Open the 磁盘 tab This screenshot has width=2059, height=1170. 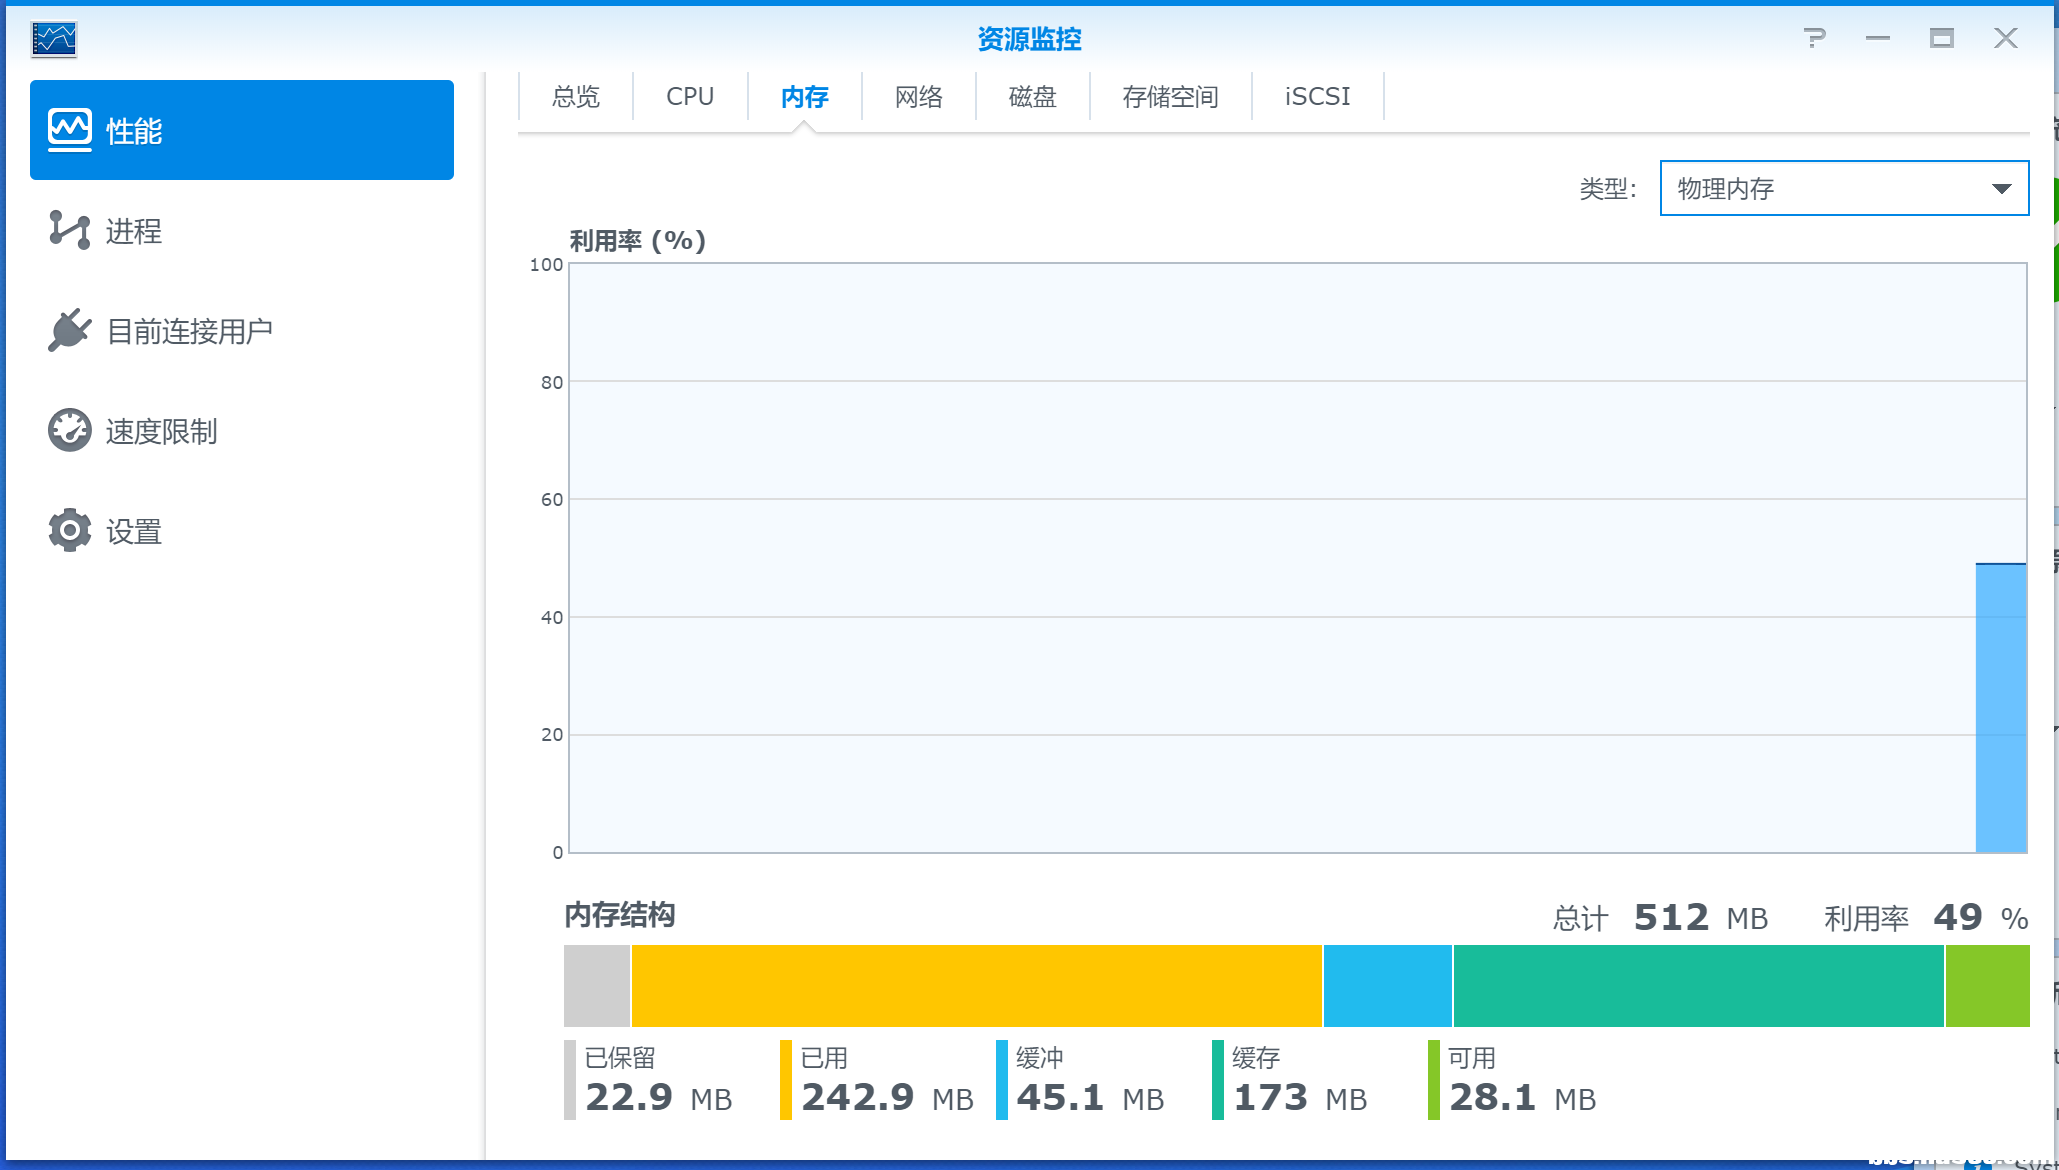click(1033, 96)
